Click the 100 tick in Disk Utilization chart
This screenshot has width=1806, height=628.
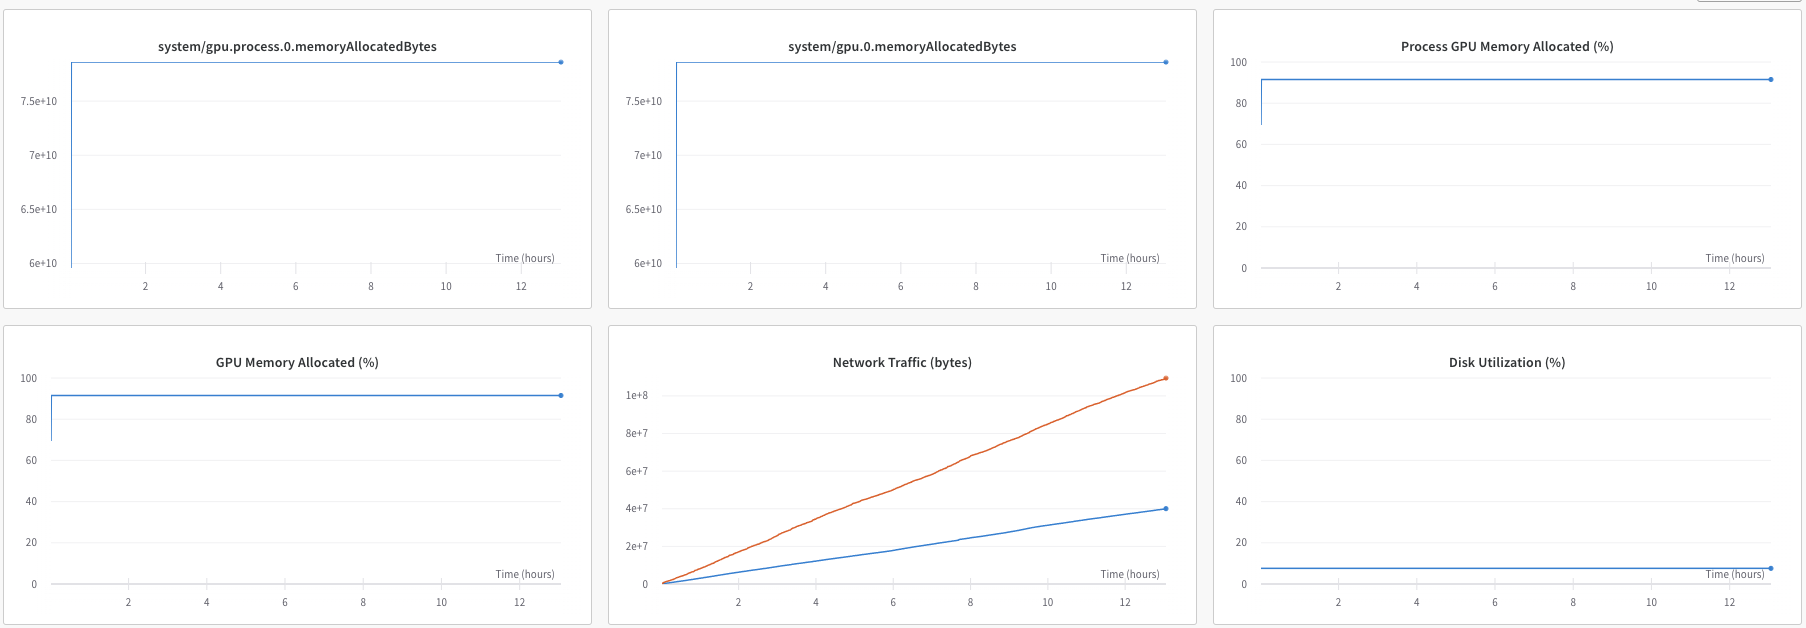click(x=1239, y=379)
